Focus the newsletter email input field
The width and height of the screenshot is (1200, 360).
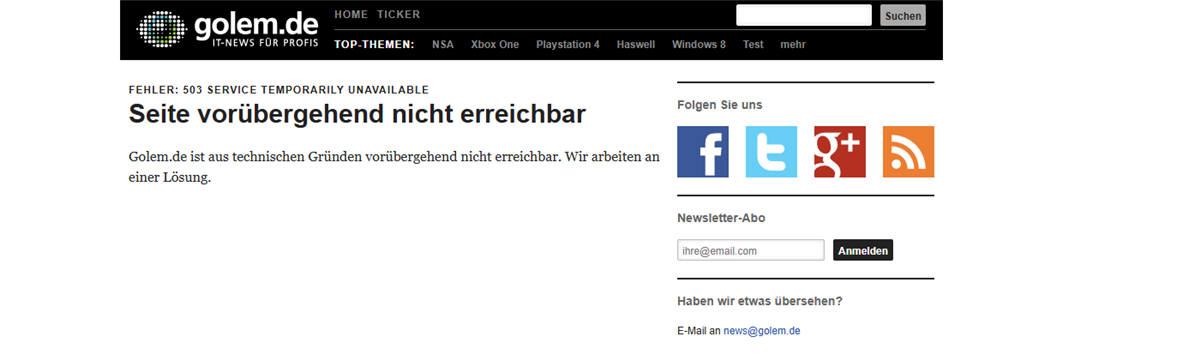click(x=751, y=250)
